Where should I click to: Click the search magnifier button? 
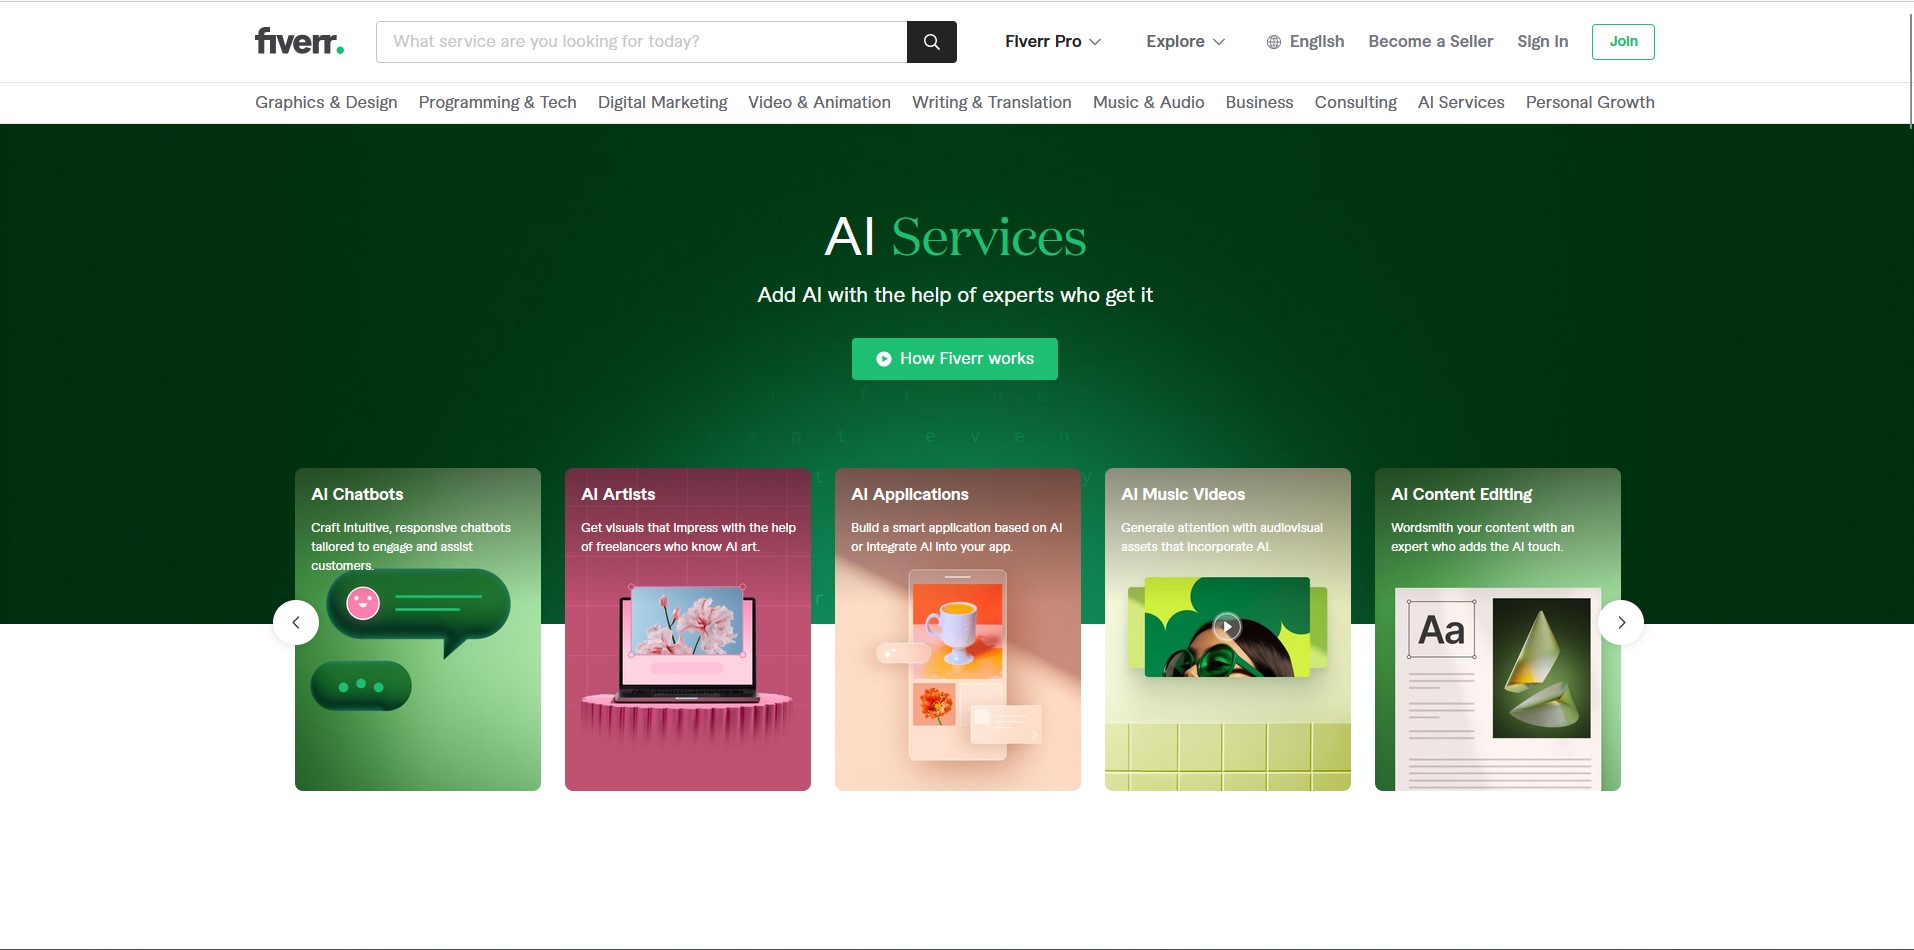(x=931, y=42)
